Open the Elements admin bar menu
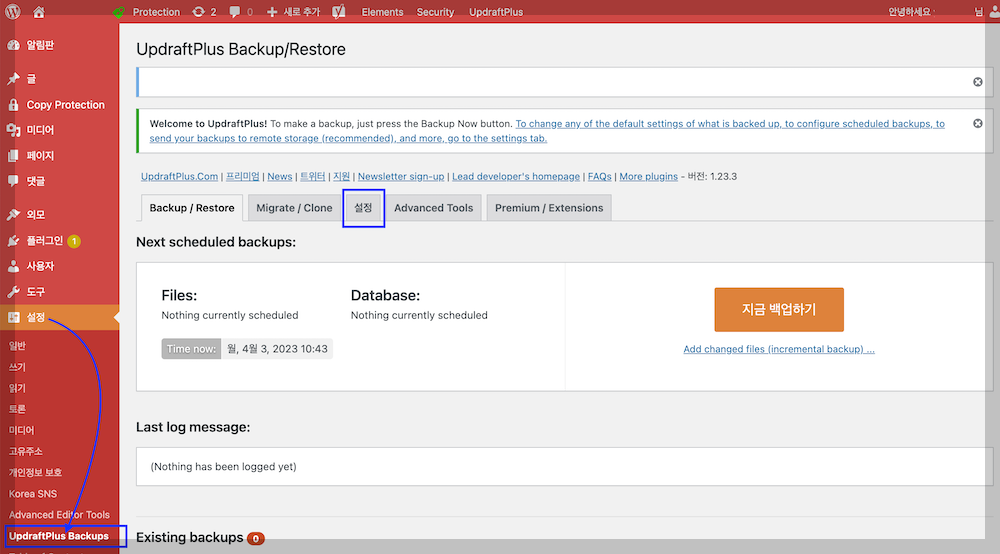Viewport: 1000px width, 554px height. tap(382, 11)
